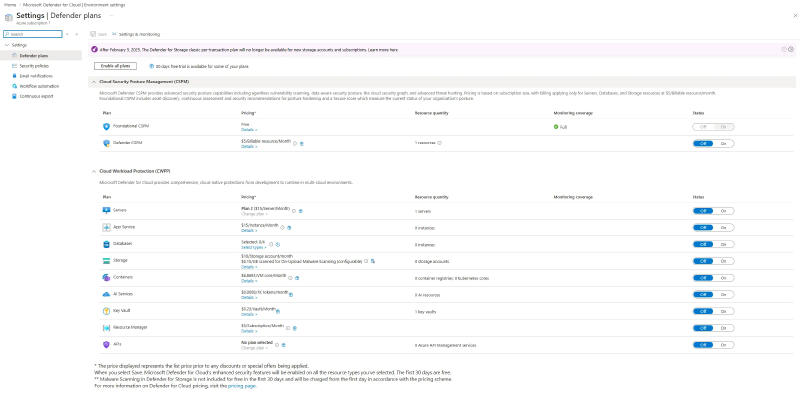Click the Save toolbar button
Viewport: 800px width, 396px height.
99,34
